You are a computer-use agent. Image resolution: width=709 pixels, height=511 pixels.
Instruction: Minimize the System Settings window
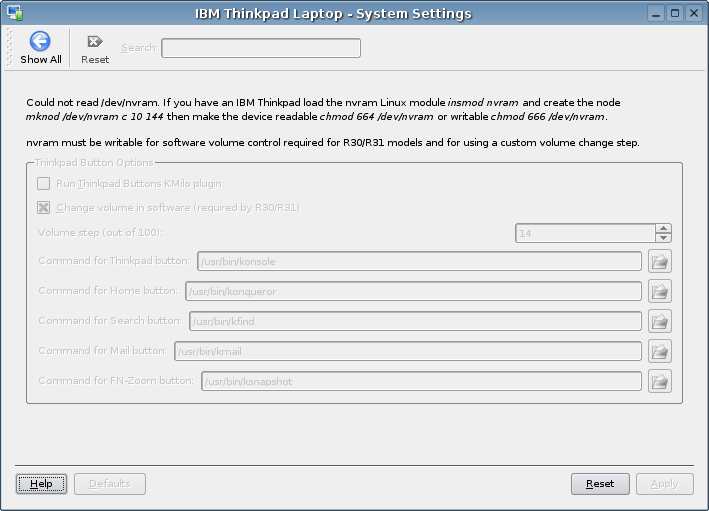(x=656, y=13)
